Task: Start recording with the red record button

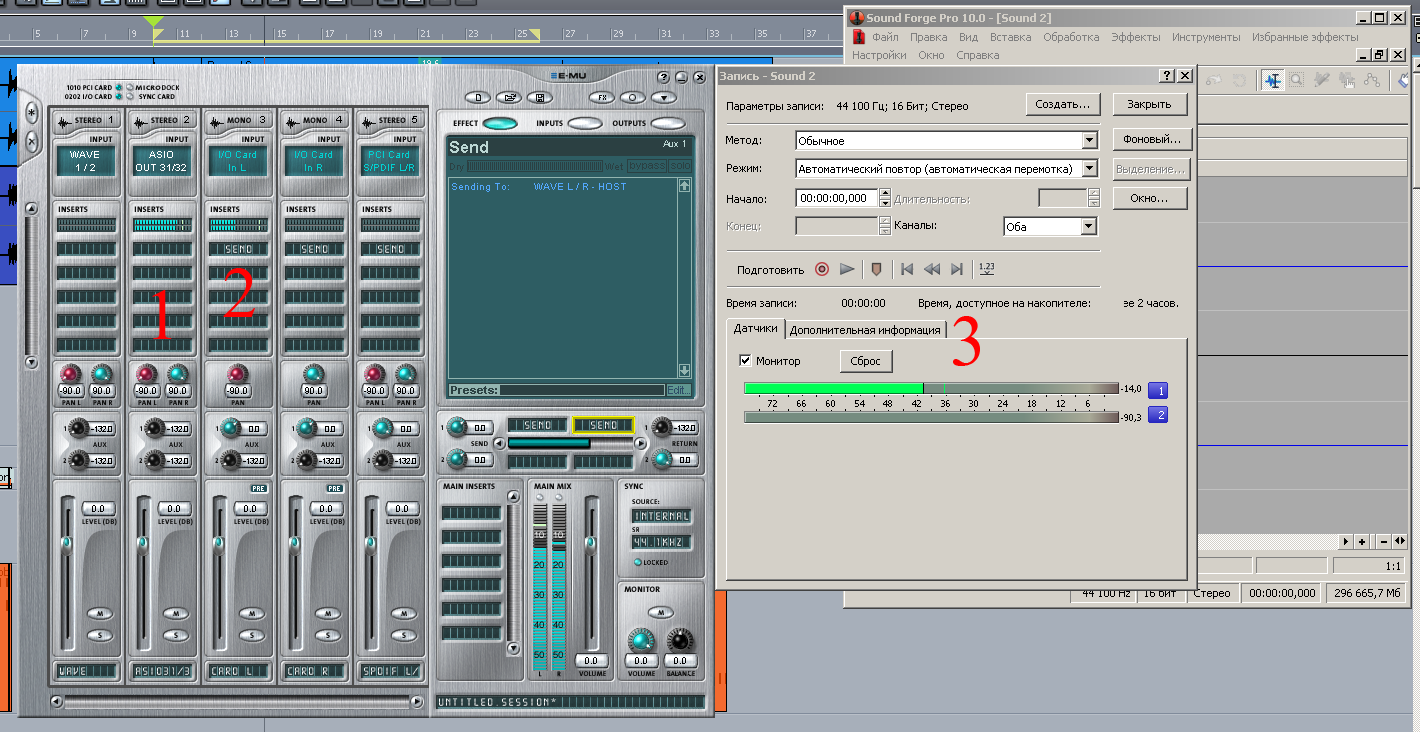Action: [x=822, y=269]
